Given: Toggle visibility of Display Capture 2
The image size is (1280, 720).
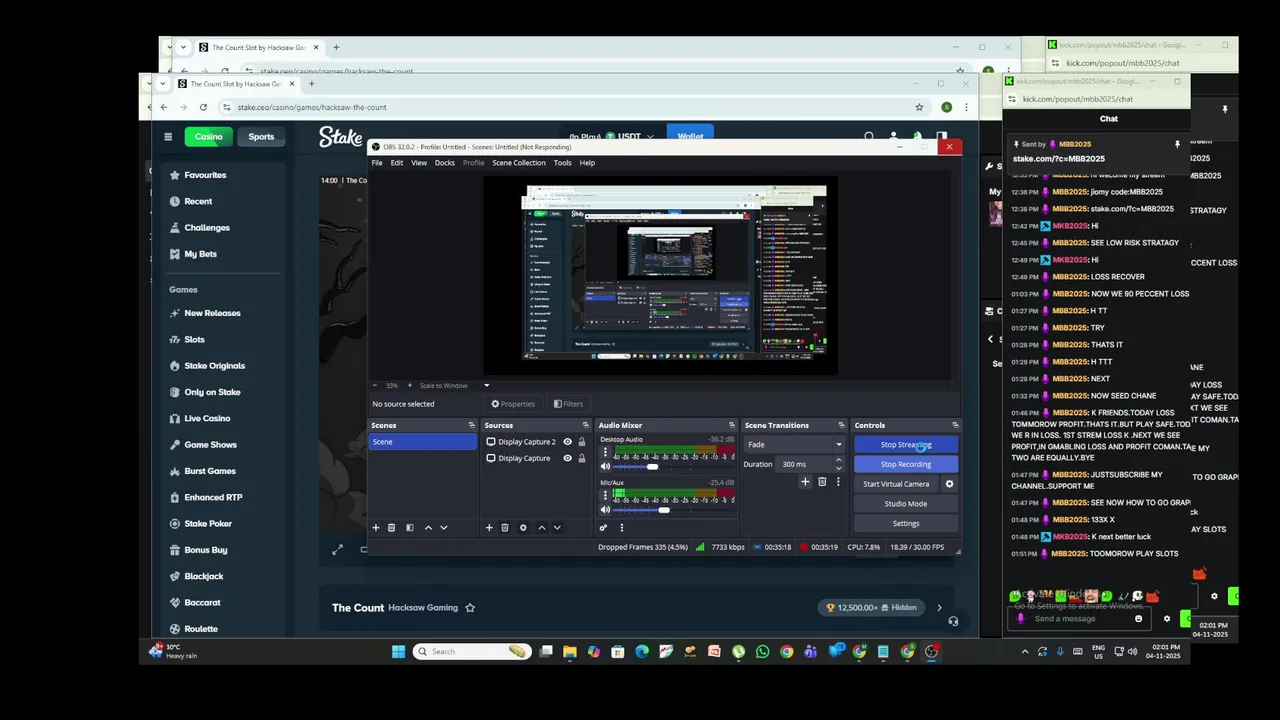Looking at the screenshot, I should click(567, 442).
